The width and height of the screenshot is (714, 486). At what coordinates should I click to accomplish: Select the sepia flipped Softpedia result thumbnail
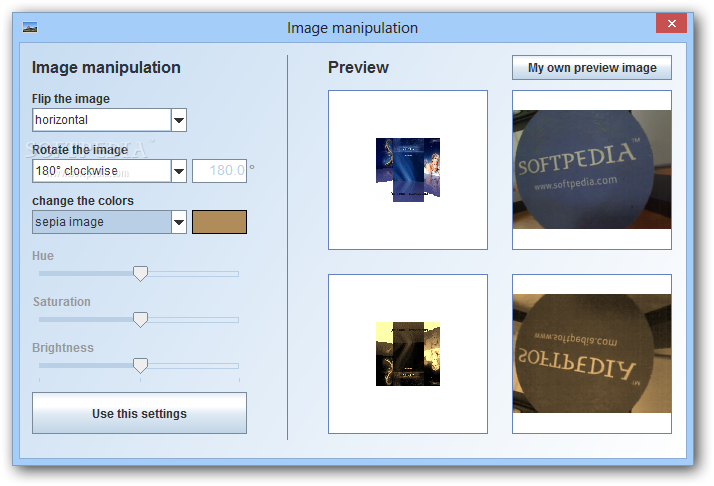click(x=592, y=354)
